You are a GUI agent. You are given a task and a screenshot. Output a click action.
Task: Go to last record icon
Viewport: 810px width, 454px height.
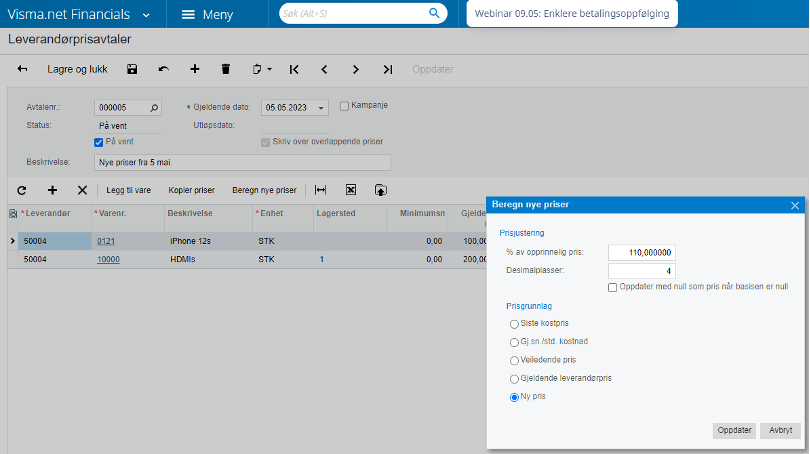(x=387, y=69)
